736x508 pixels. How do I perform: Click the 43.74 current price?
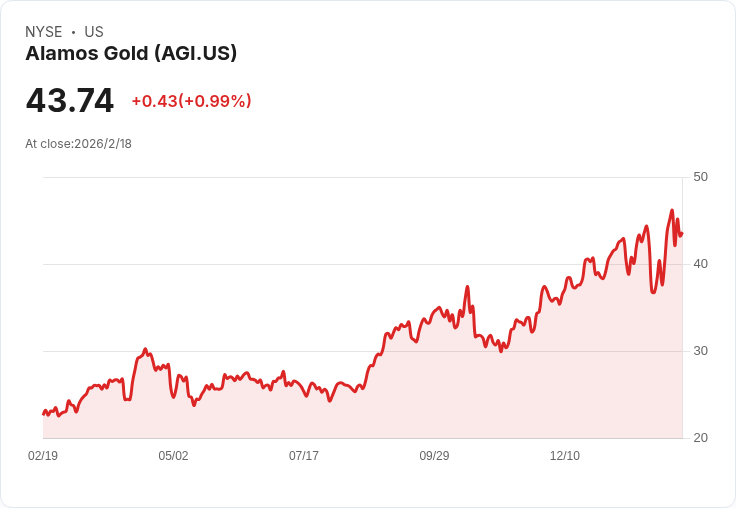(x=69, y=100)
